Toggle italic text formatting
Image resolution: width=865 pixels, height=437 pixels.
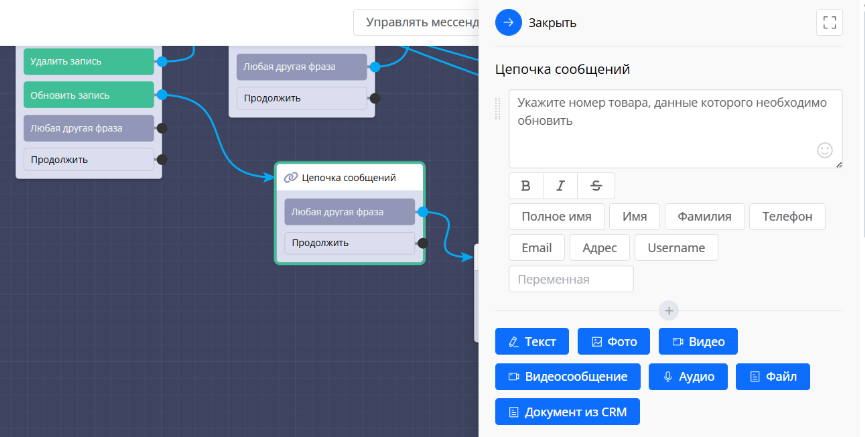pyautogui.click(x=561, y=185)
